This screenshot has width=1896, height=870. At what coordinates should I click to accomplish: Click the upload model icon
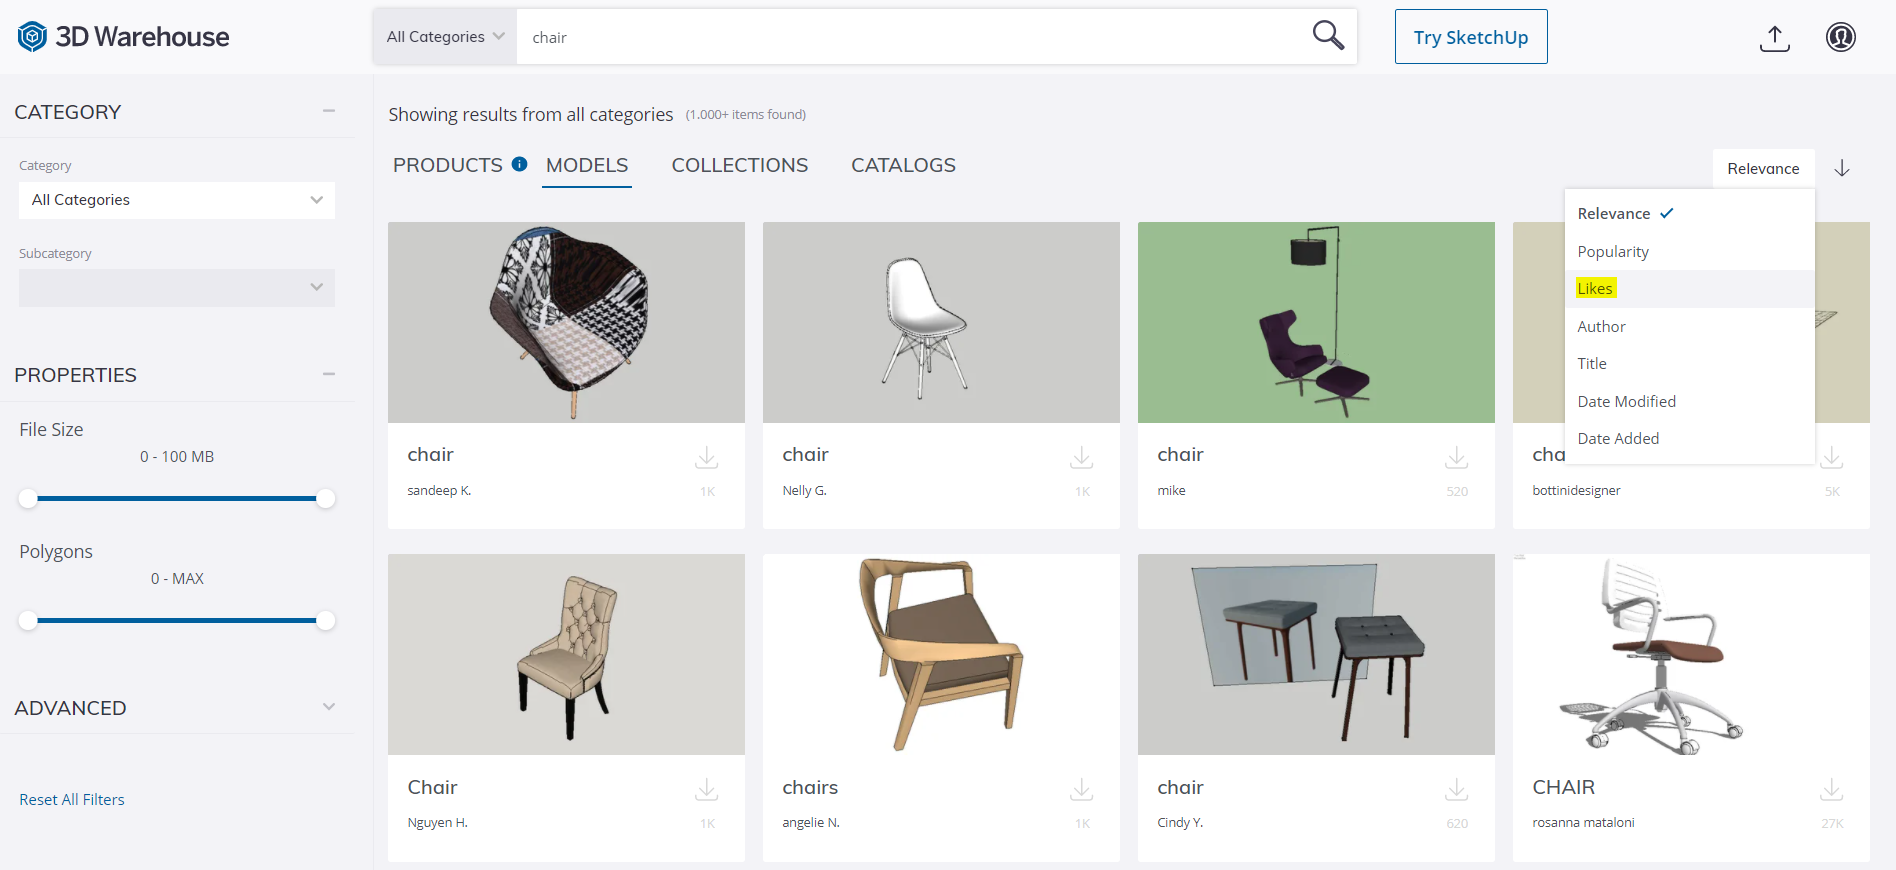[x=1774, y=38]
